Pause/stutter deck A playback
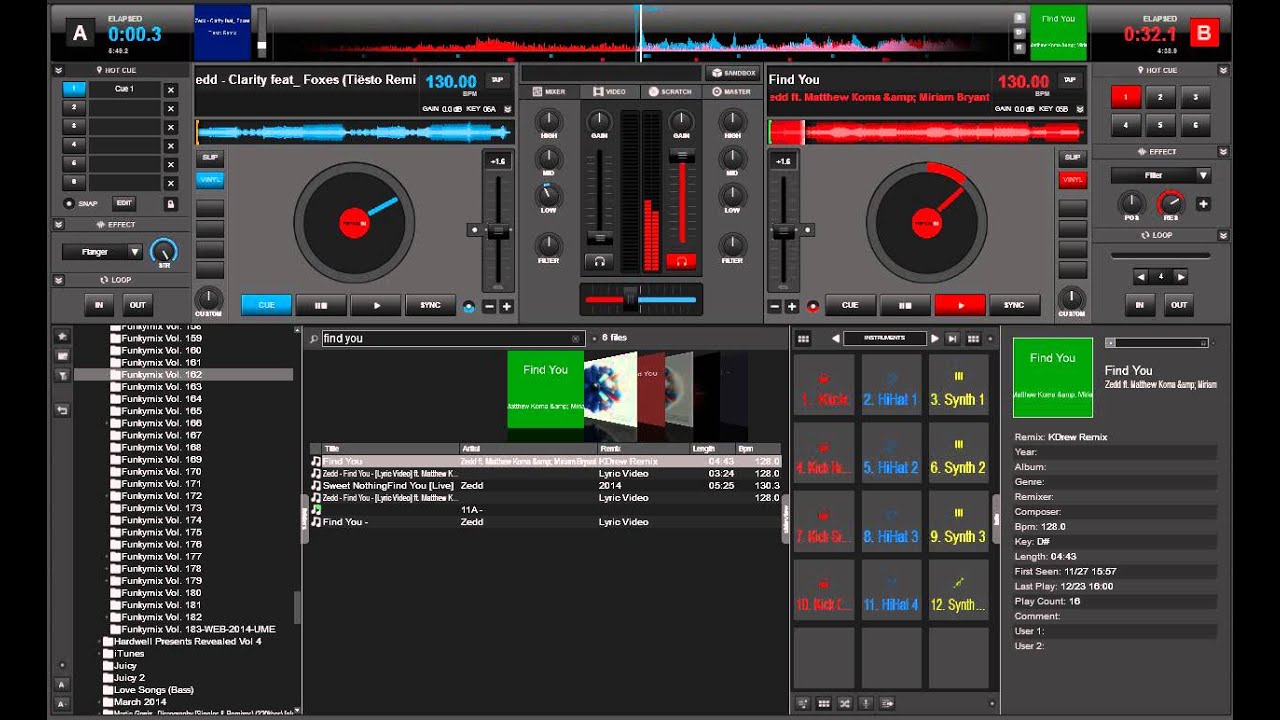Image resolution: width=1280 pixels, height=720 pixels. (321, 305)
